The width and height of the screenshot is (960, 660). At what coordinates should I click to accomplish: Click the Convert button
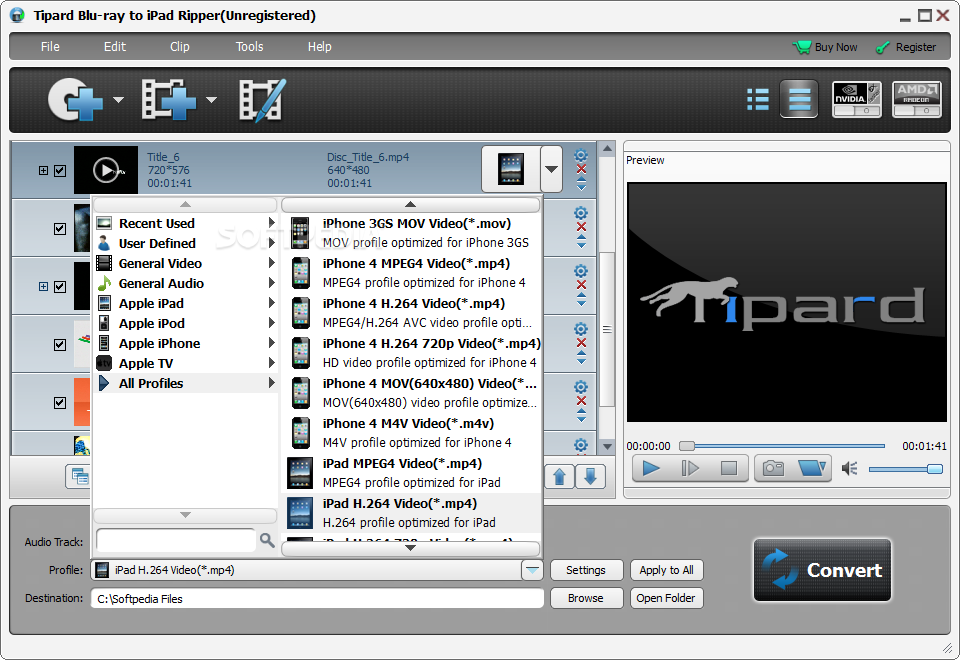pos(822,570)
